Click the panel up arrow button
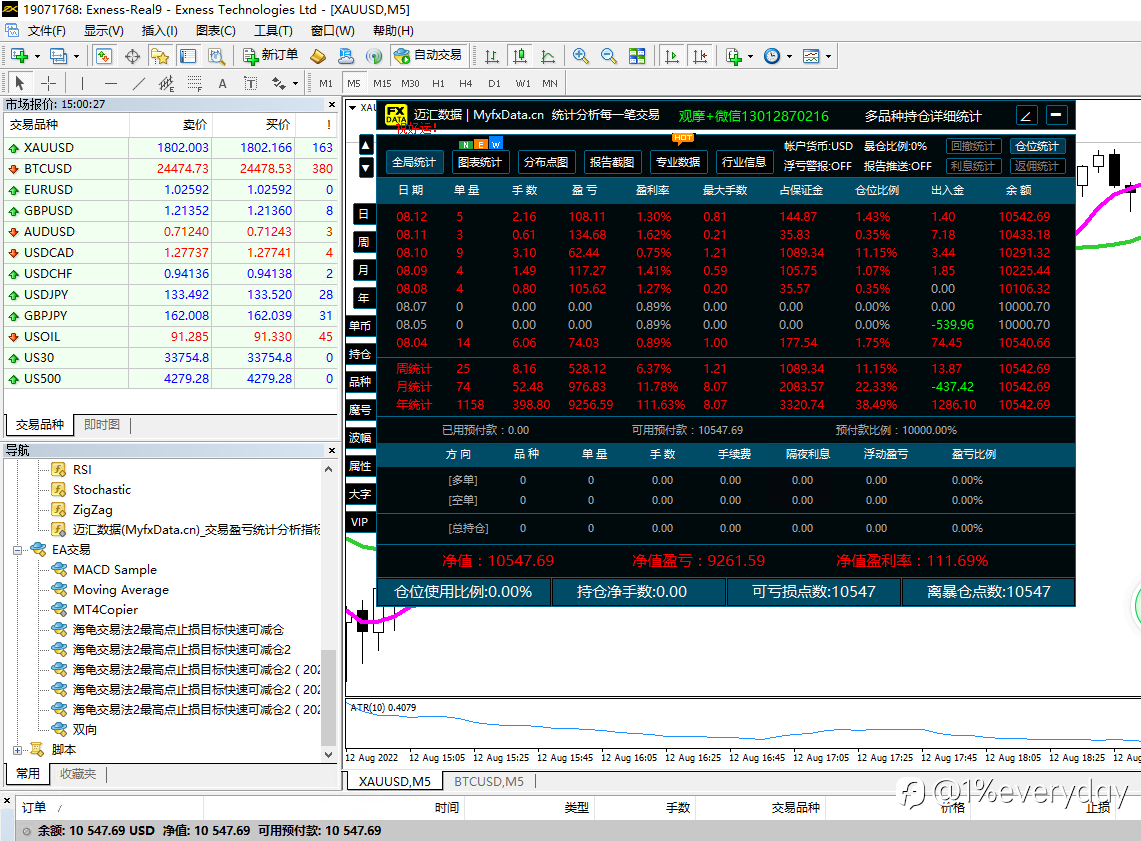Image resolution: width=1141 pixels, height=841 pixels. [x=366, y=145]
